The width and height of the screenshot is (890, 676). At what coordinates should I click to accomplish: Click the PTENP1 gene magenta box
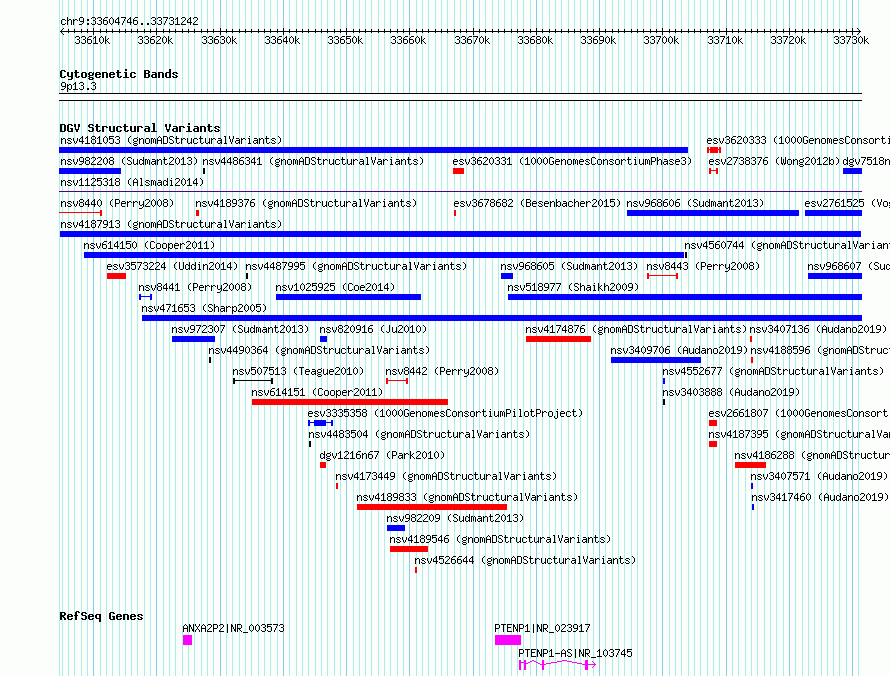pos(508,640)
